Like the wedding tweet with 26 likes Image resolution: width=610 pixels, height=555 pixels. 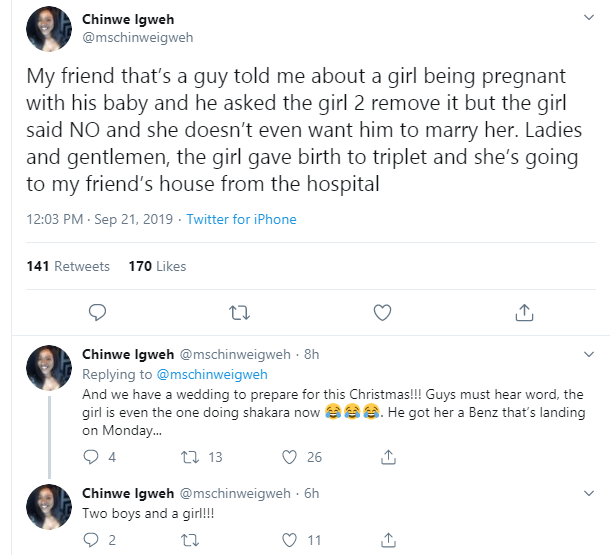(290, 457)
